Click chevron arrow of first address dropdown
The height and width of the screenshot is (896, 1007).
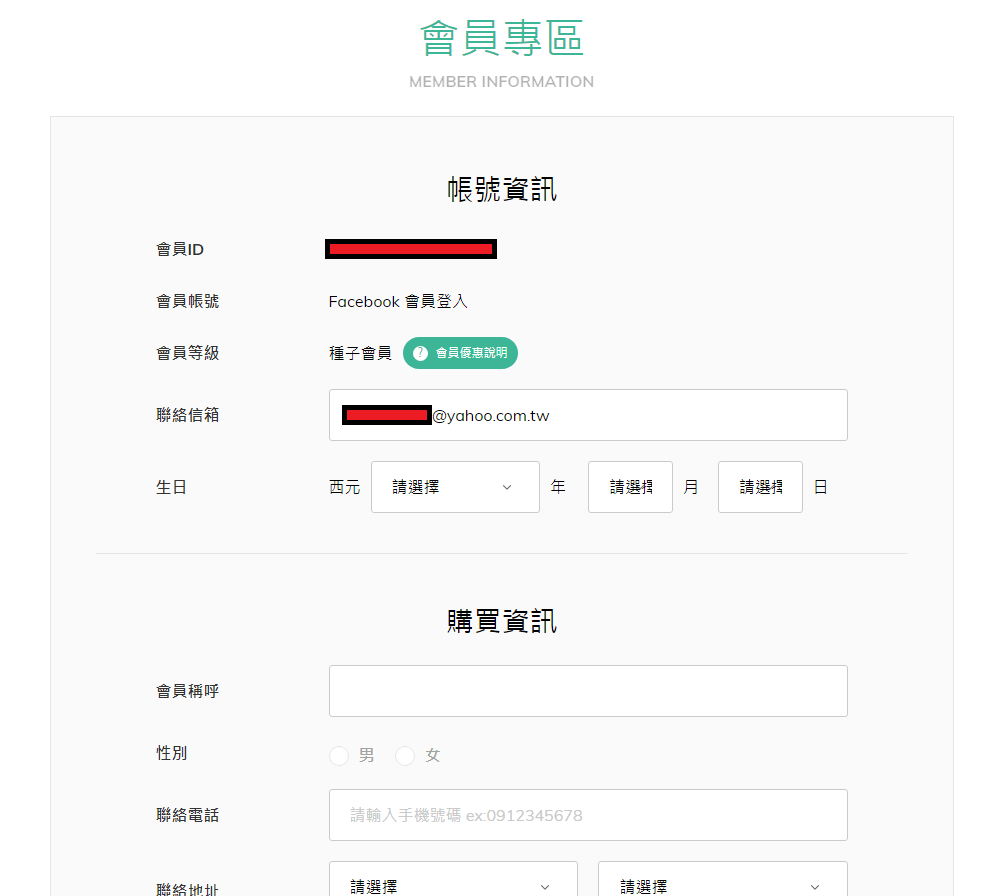545,887
